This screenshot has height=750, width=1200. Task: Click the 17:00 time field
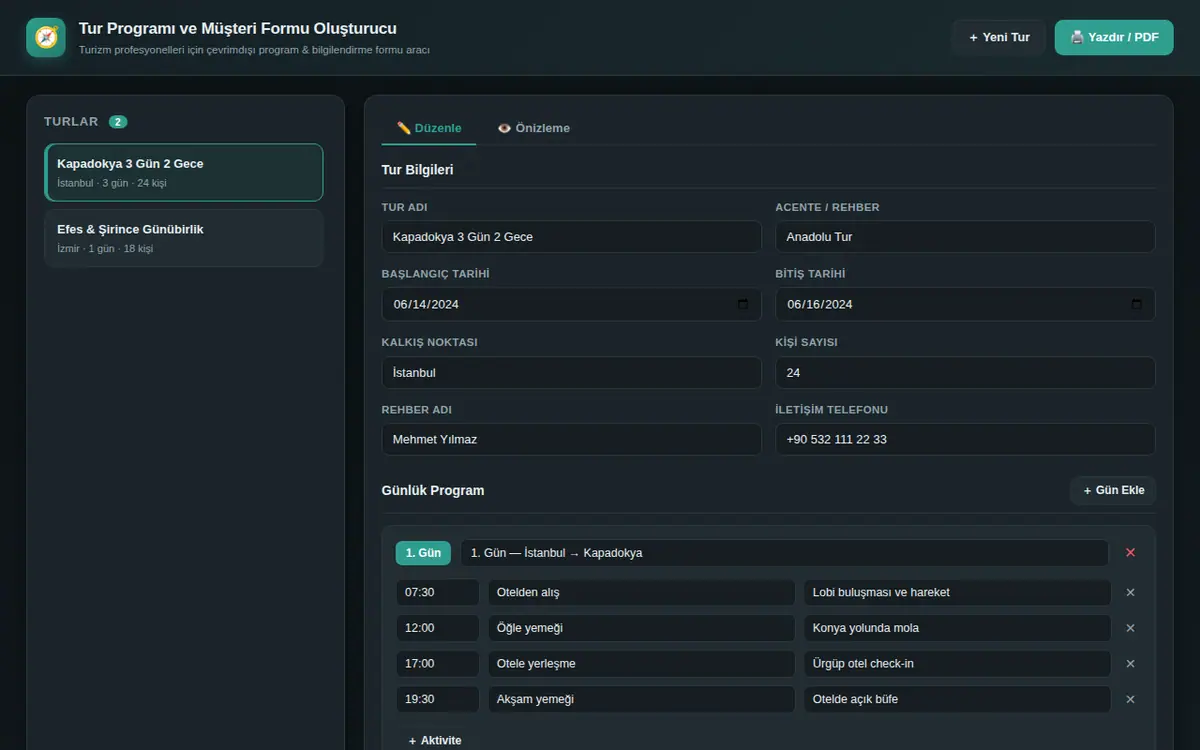(x=438, y=663)
